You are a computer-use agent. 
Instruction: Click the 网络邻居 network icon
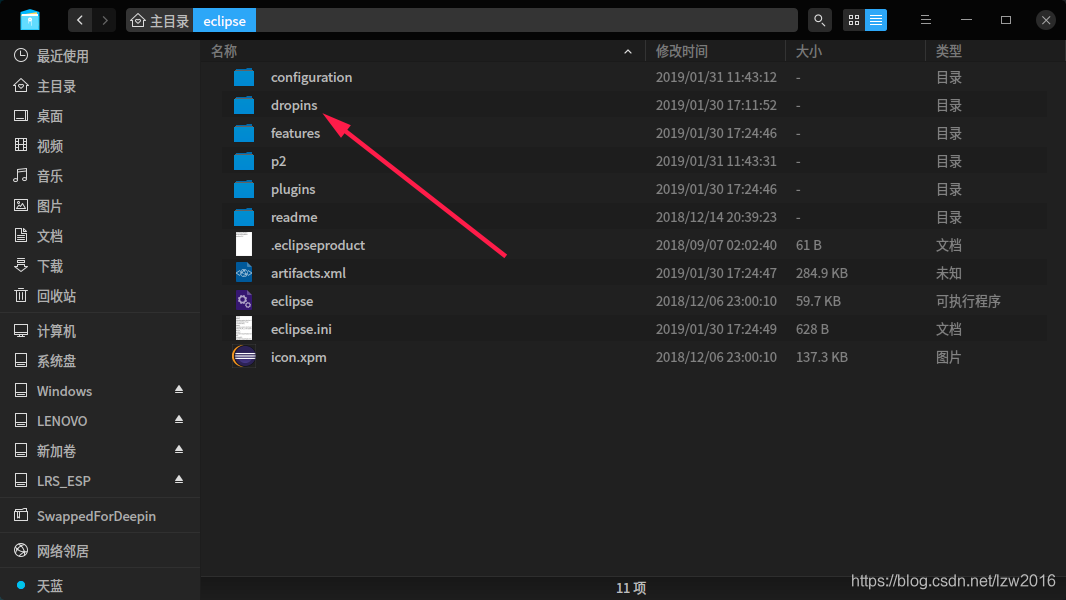pyautogui.click(x=21, y=551)
